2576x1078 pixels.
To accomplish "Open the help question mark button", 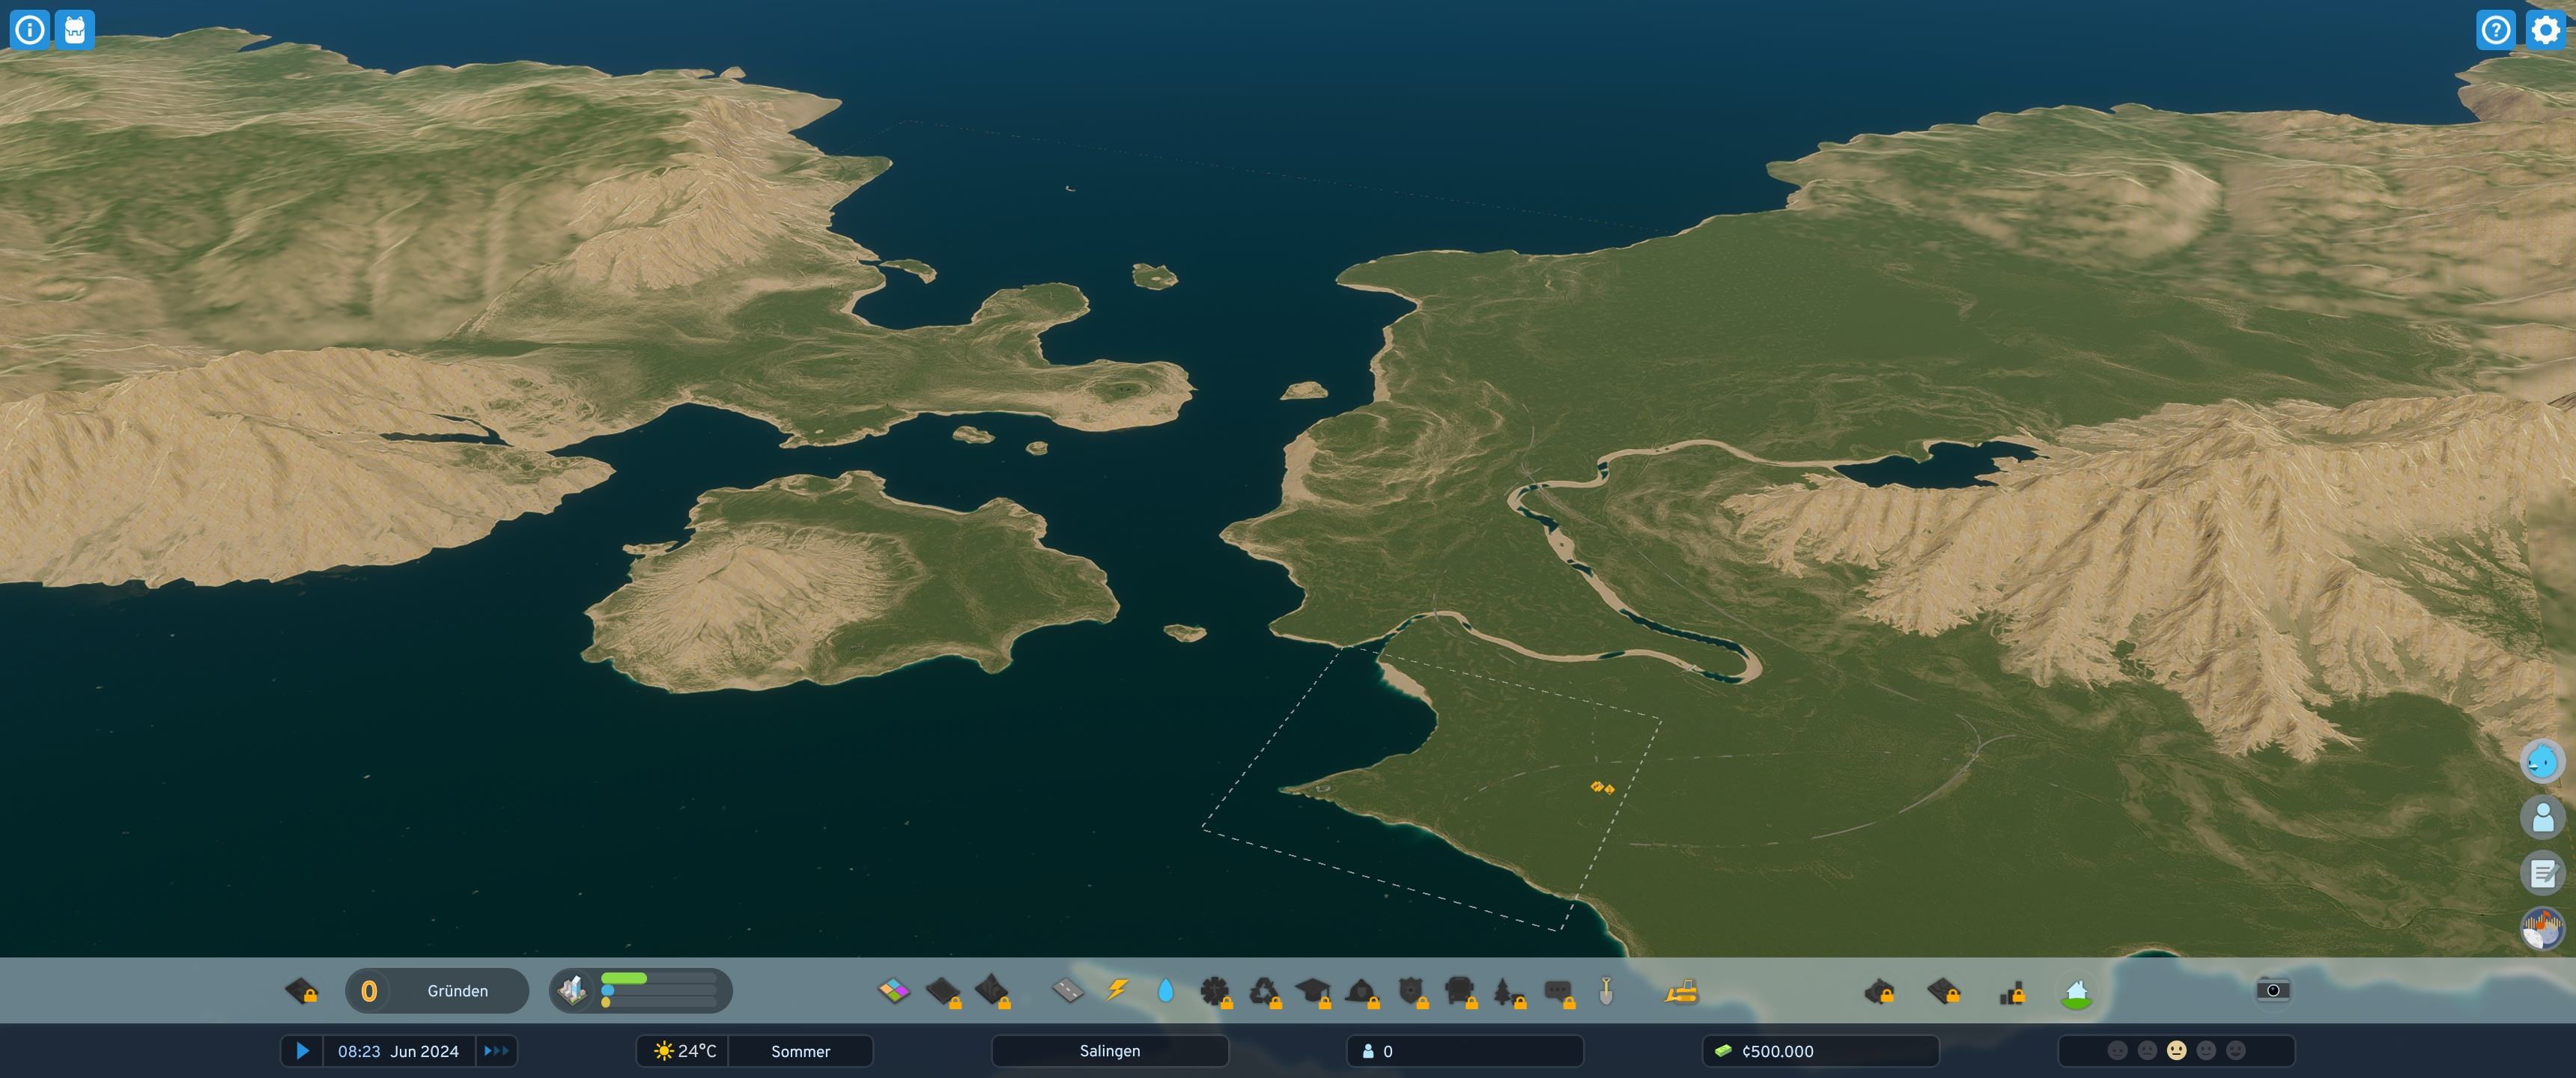I will (x=2496, y=30).
